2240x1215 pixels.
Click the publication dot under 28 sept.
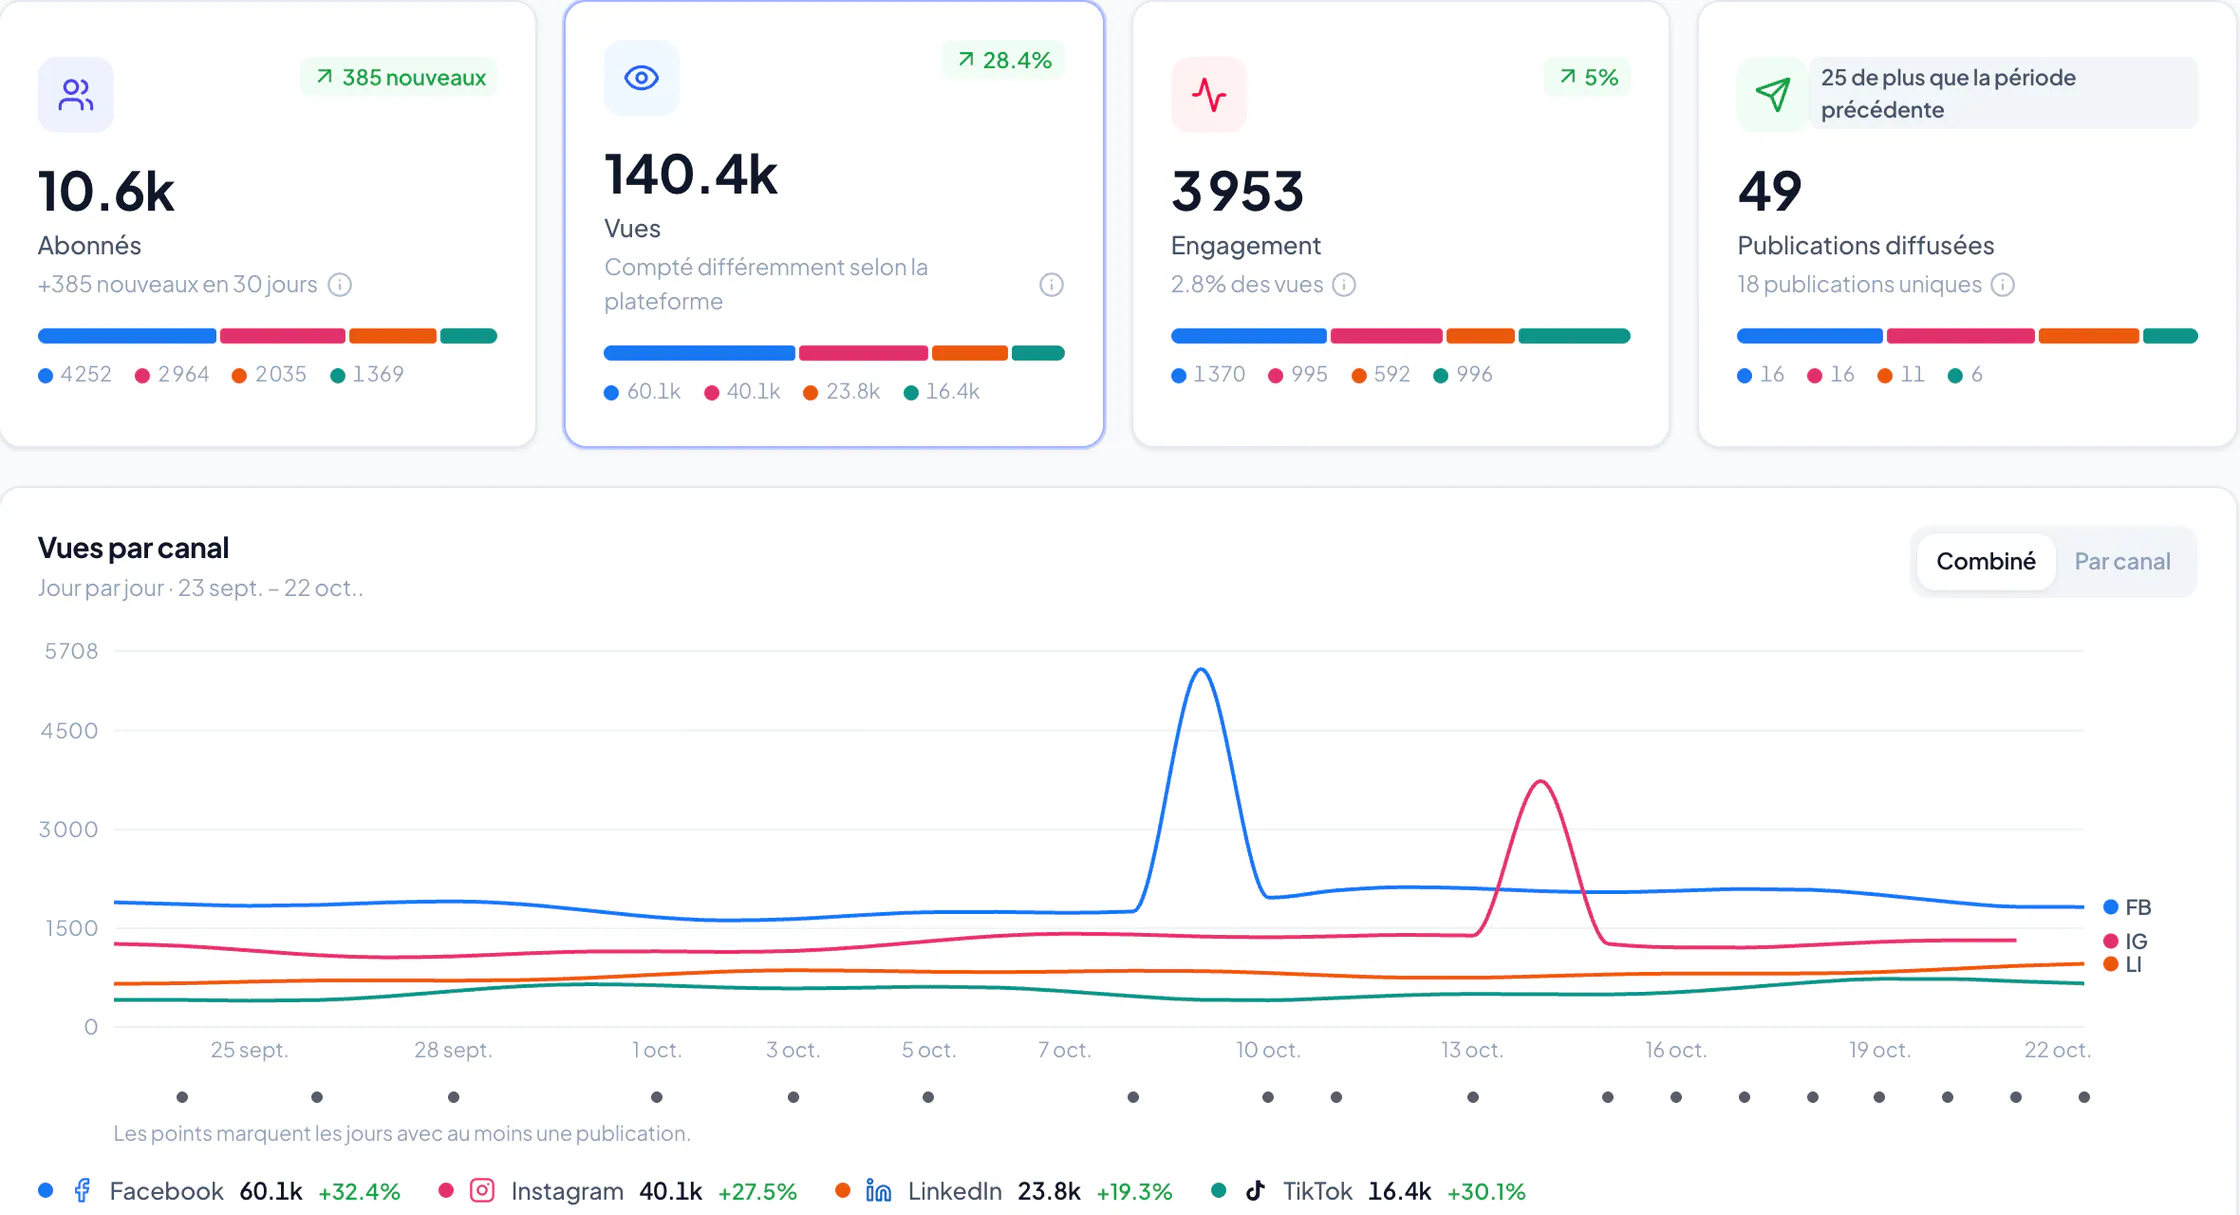coord(453,1097)
